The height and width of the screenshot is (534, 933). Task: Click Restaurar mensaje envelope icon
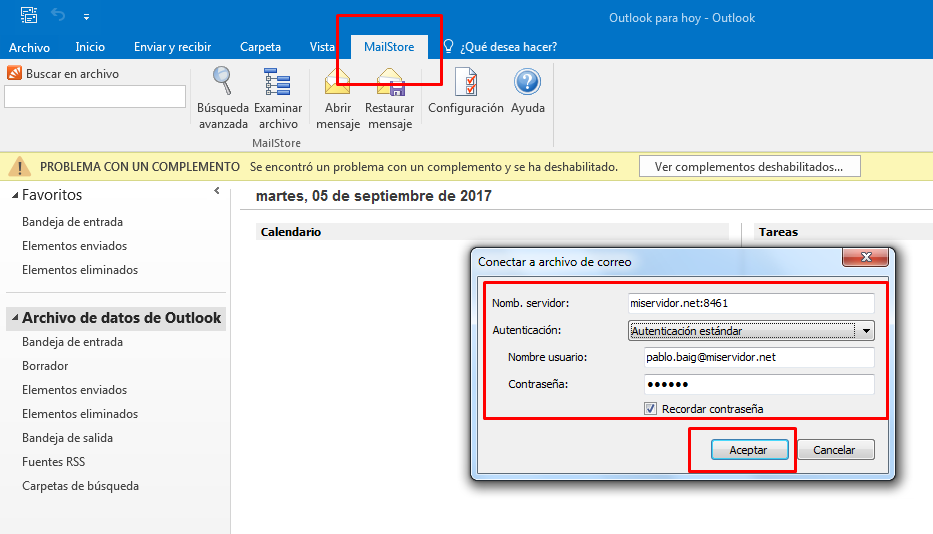click(390, 82)
